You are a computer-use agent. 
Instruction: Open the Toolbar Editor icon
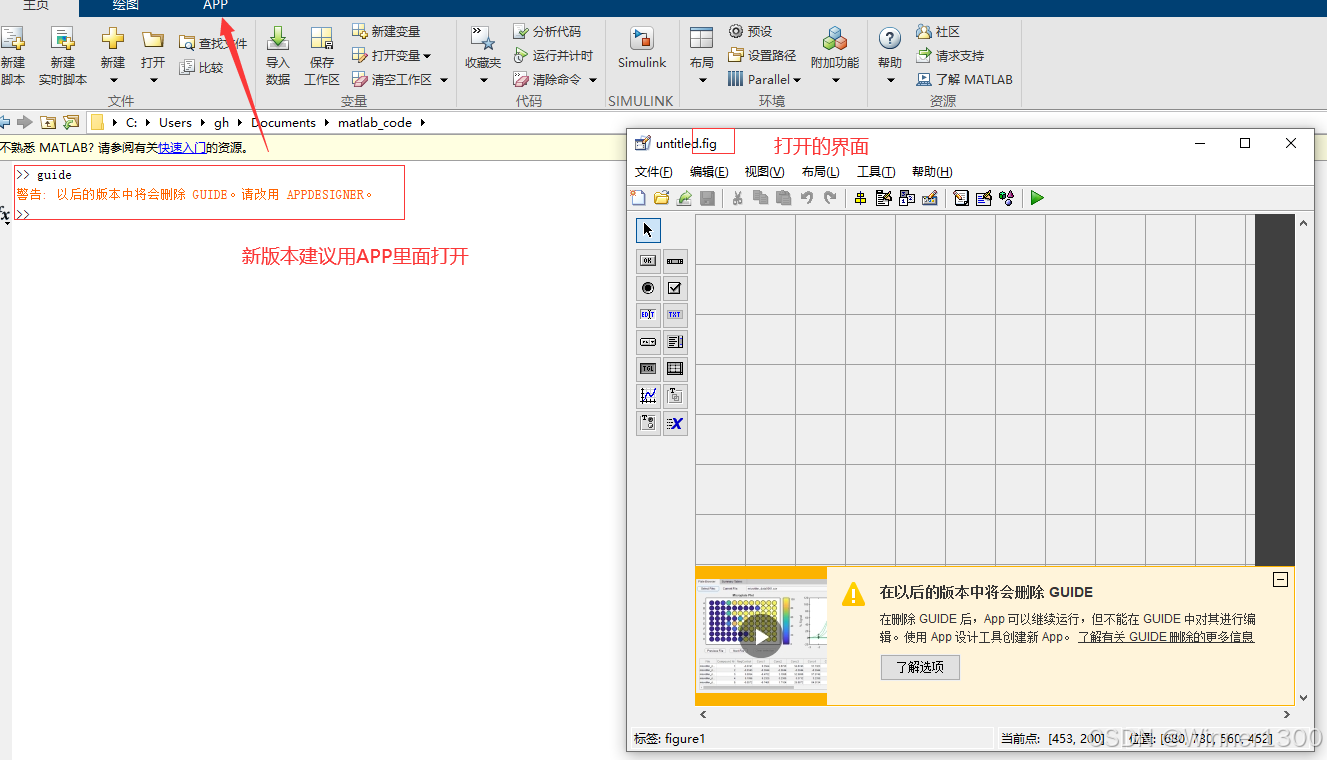(930, 198)
